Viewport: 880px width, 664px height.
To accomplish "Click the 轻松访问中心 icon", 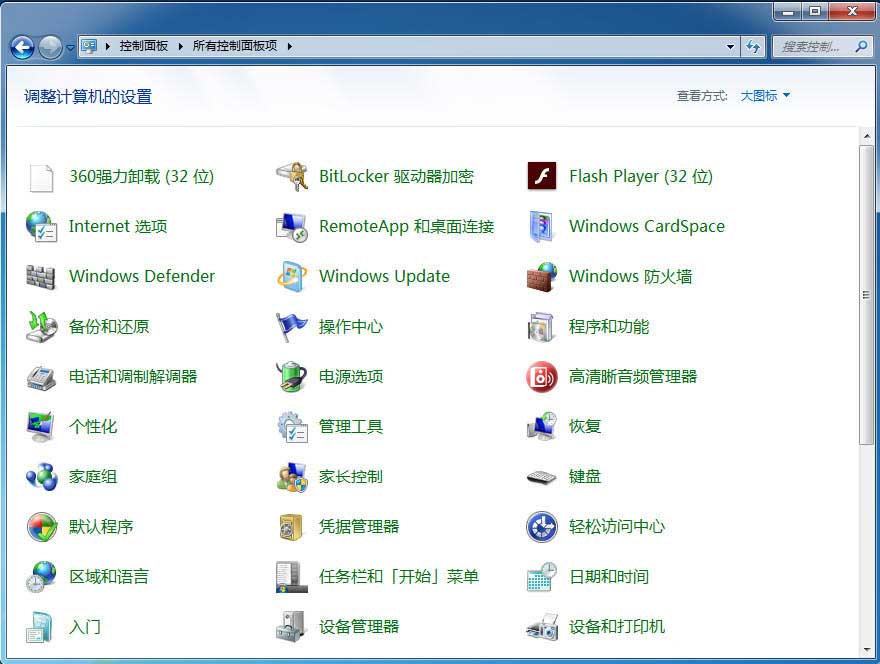I will coord(542,527).
